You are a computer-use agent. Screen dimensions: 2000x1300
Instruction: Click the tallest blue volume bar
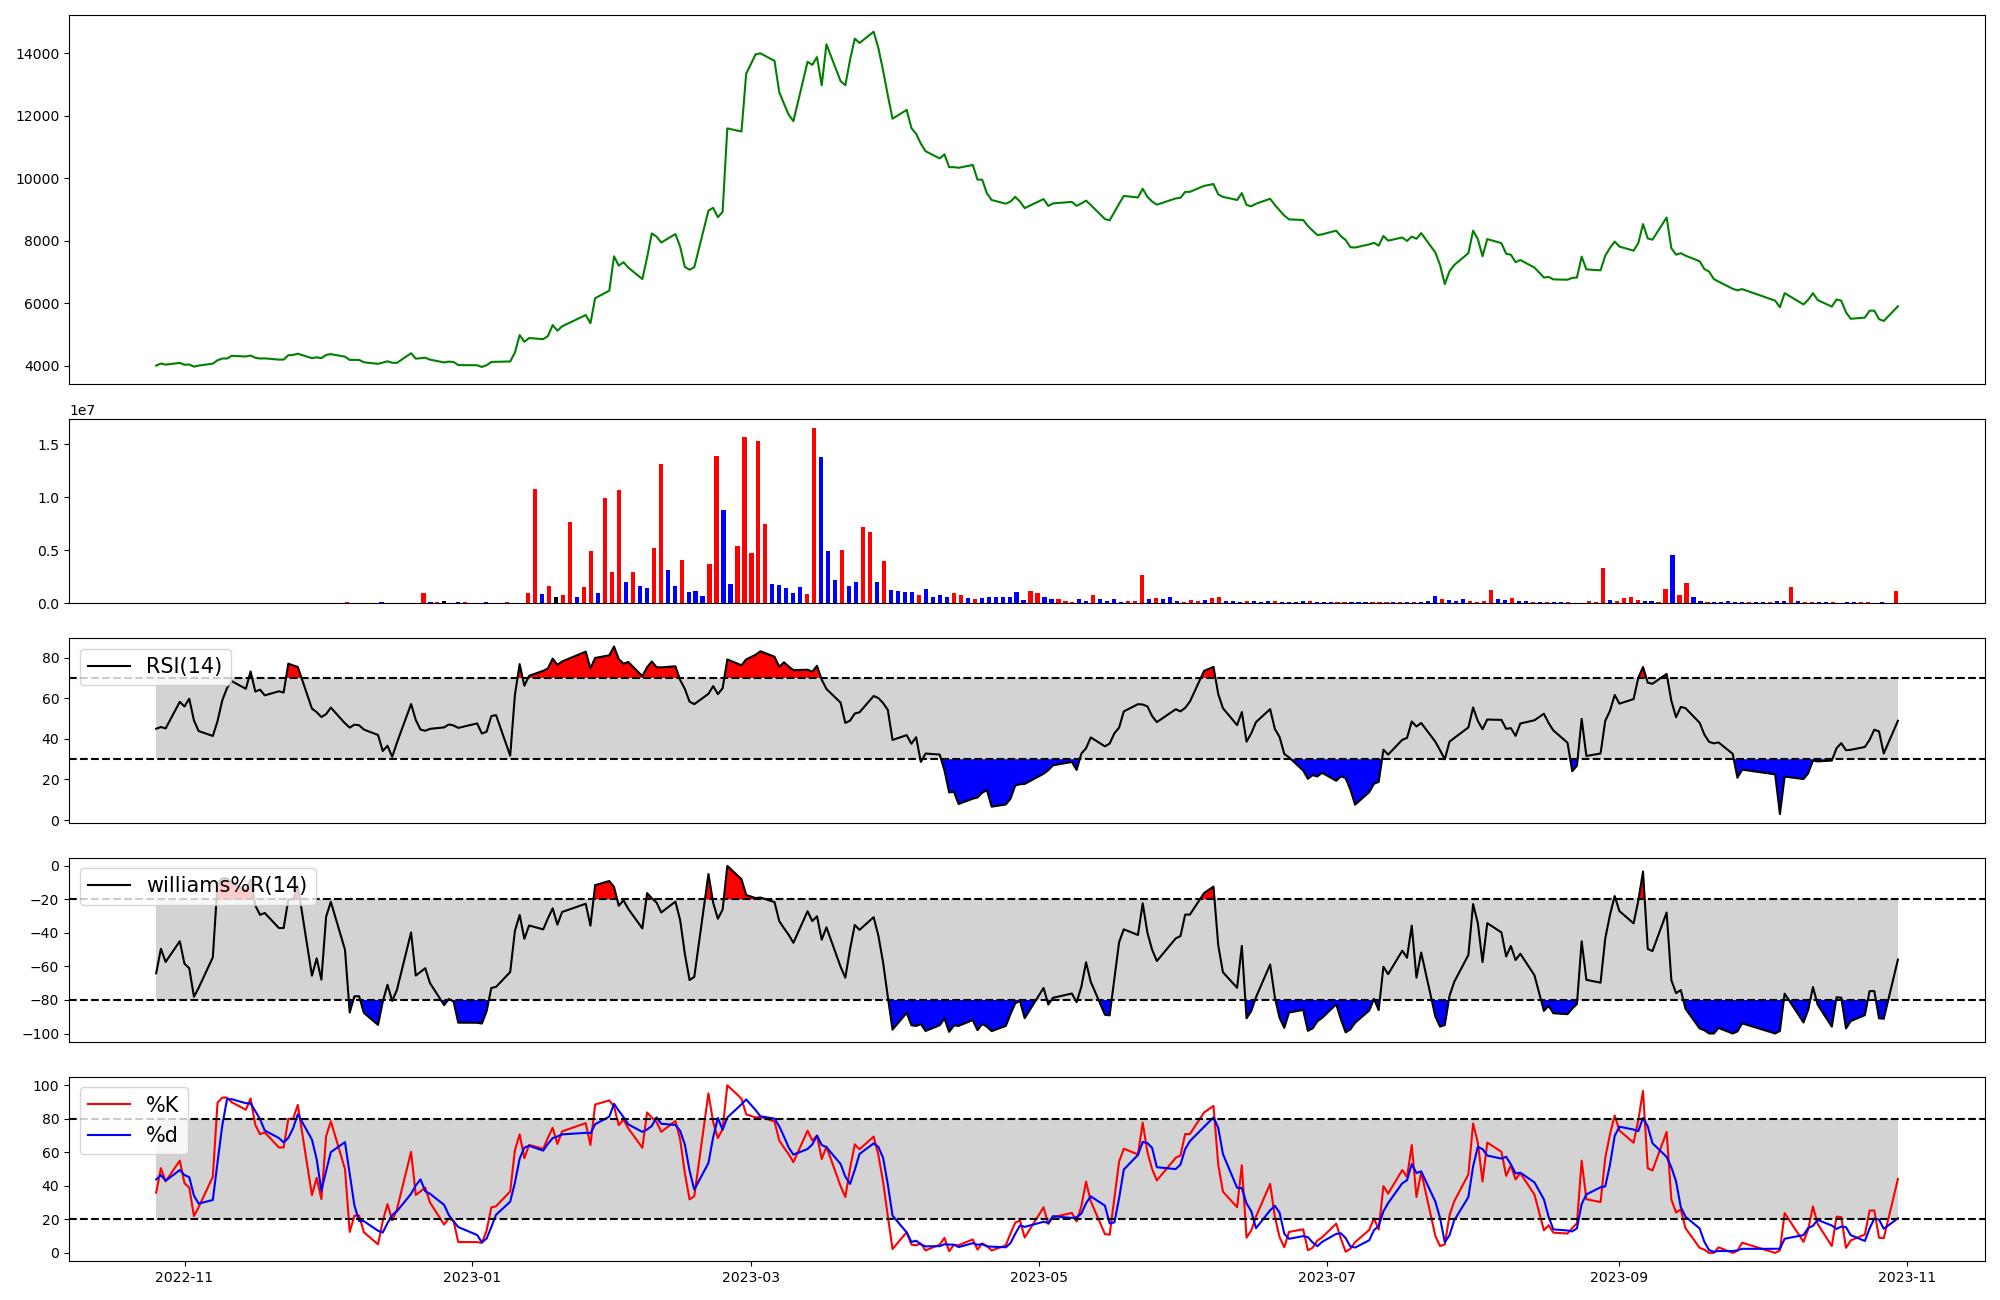pos(821,530)
